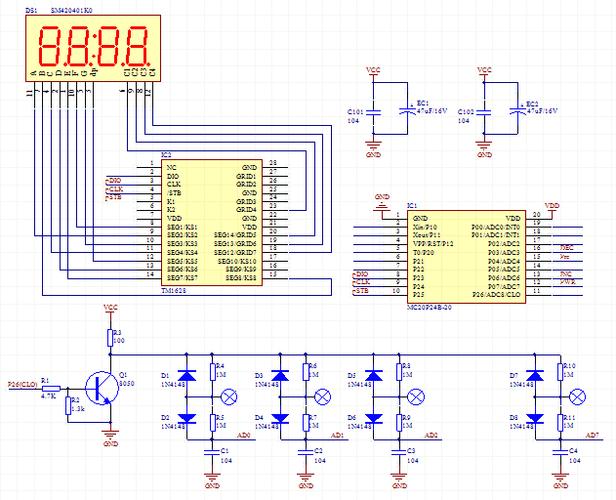
Task: Click the C4 104 capacitor
Action: (560, 455)
